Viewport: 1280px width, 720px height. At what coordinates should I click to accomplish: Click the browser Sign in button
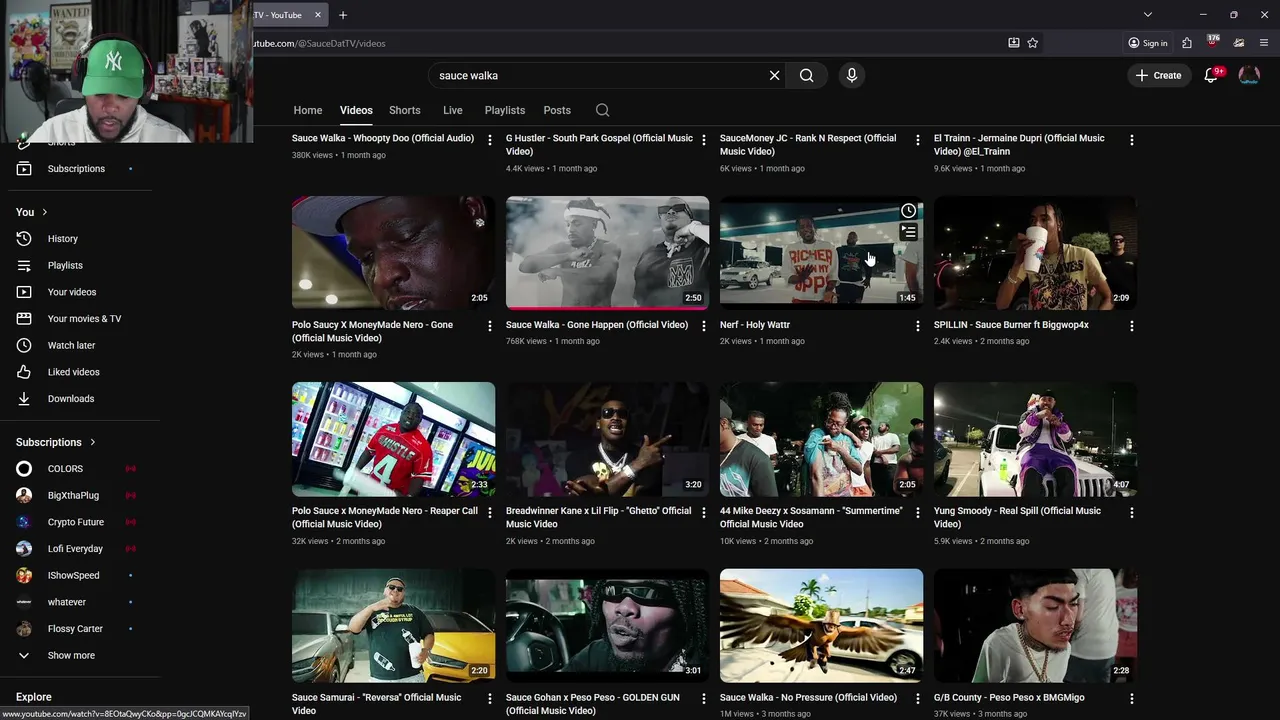(x=1148, y=43)
